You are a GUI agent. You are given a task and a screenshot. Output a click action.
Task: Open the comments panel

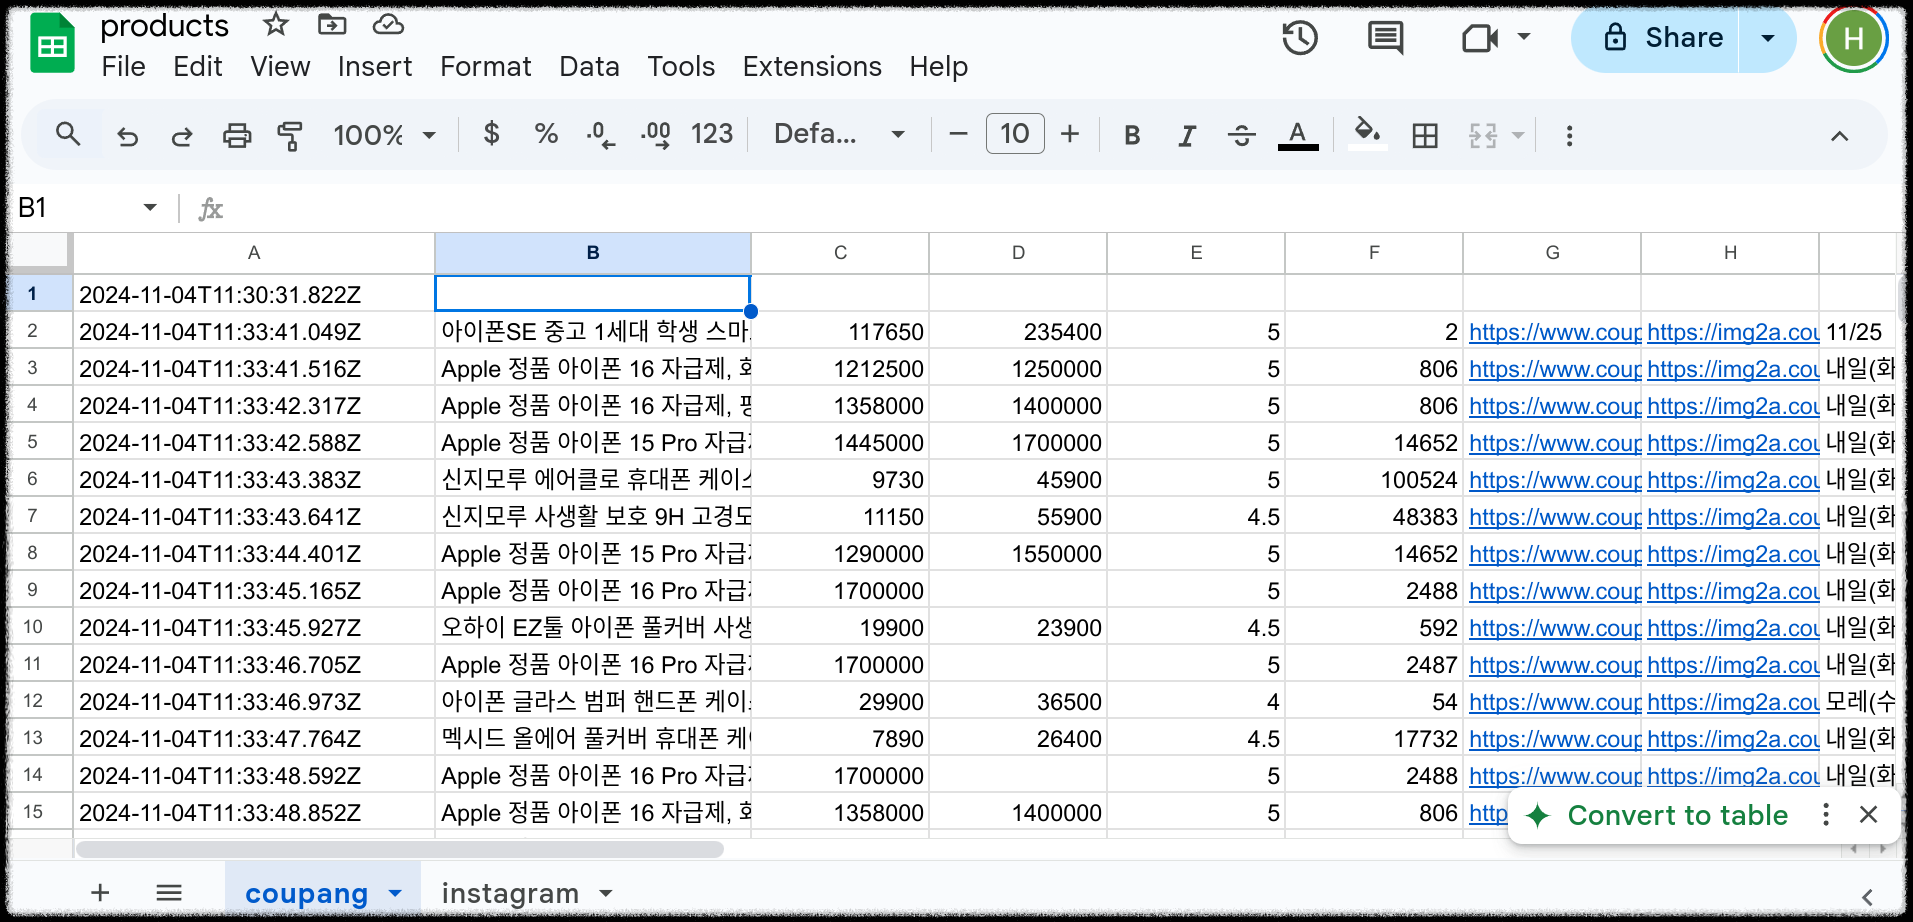tap(1385, 39)
